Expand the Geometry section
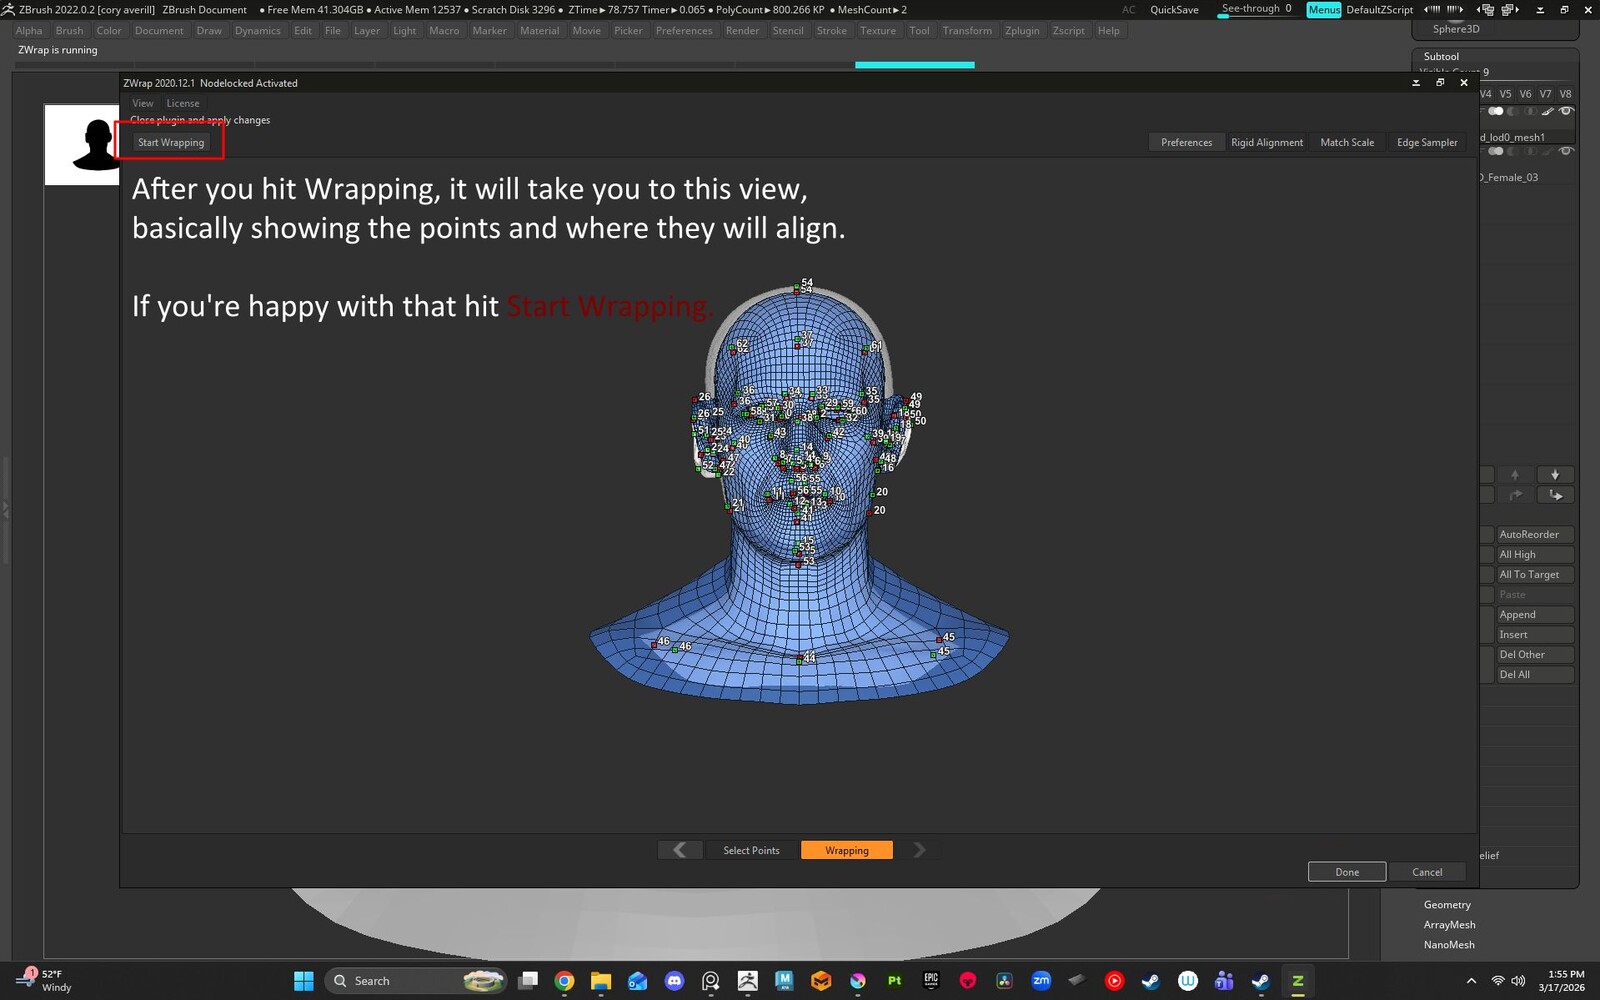 pos(1446,905)
